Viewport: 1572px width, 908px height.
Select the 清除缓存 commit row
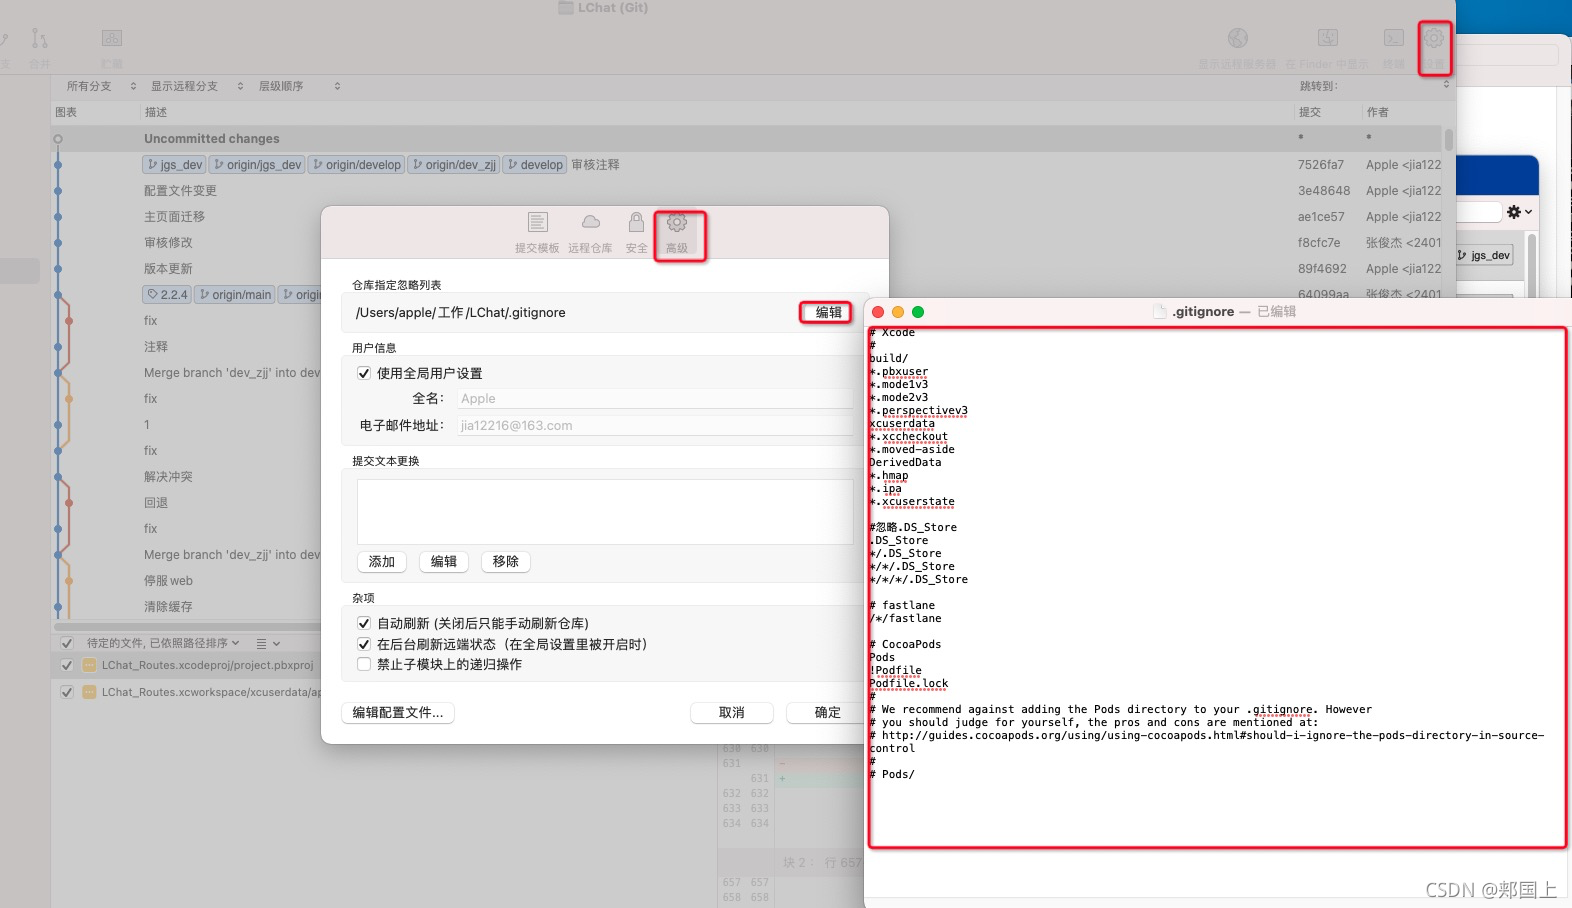click(186, 607)
